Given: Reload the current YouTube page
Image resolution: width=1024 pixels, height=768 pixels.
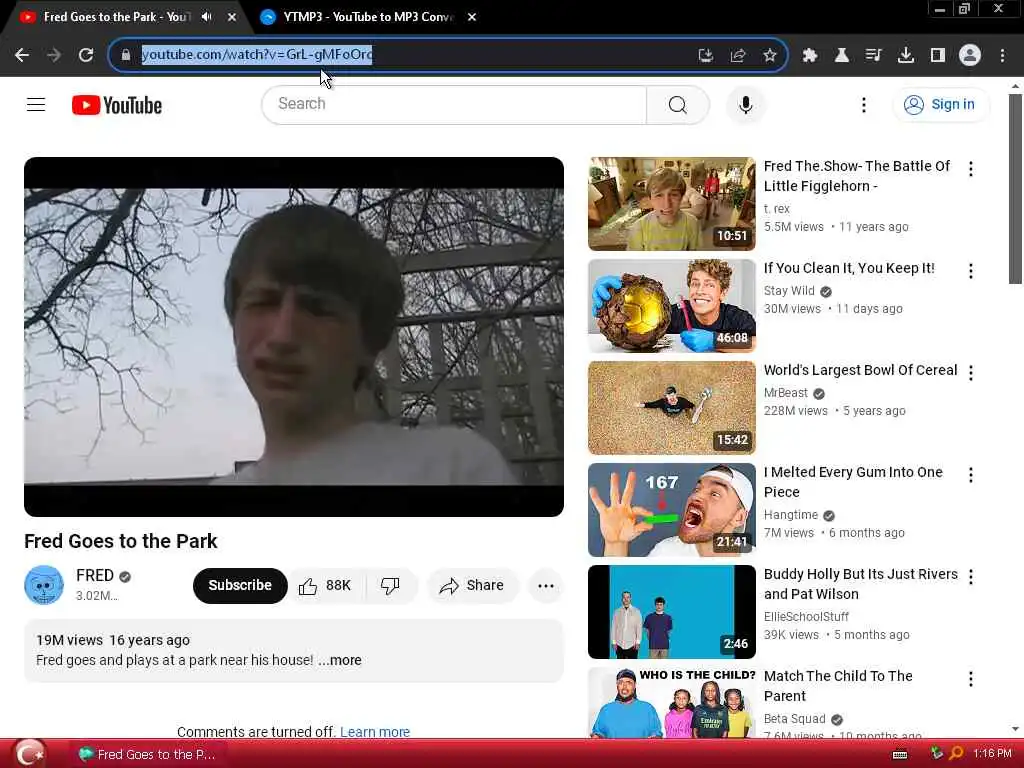Looking at the screenshot, I should tap(86, 56).
